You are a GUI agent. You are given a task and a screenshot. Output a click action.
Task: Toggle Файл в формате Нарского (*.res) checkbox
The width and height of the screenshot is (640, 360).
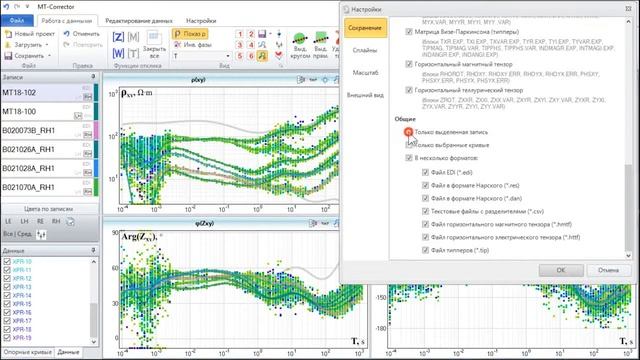[x=425, y=185]
